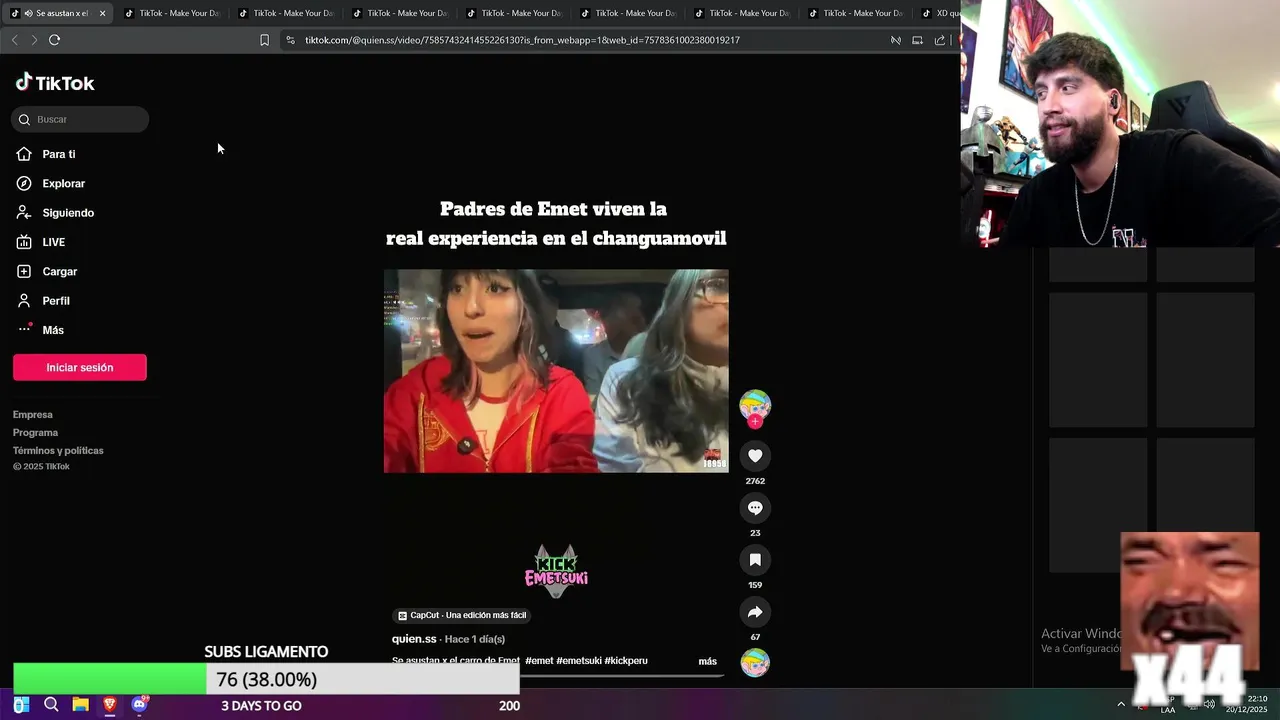Open the #kickperu hashtag
This screenshot has height=720, width=1280.
pos(626,661)
